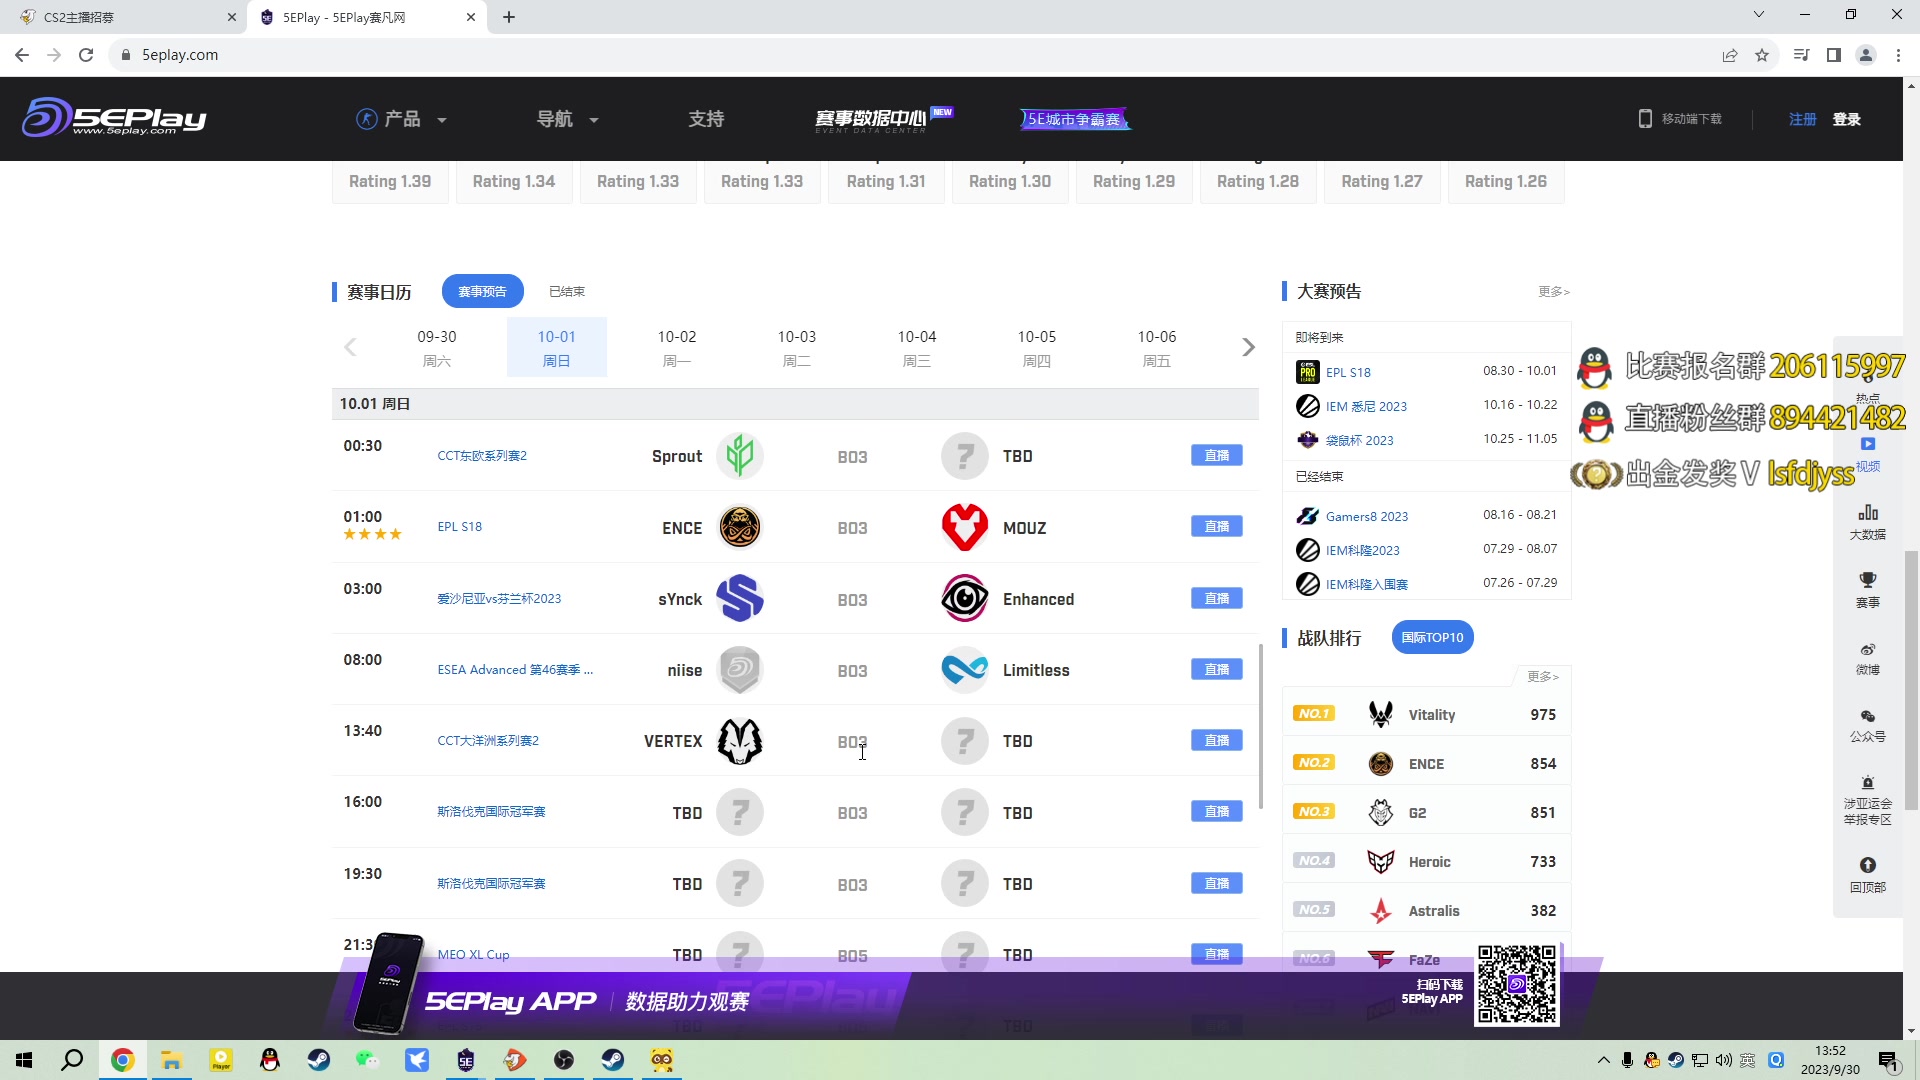This screenshot has height=1080, width=1920.
Task: Click the 注册 register link
Action: click(x=1802, y=119)
